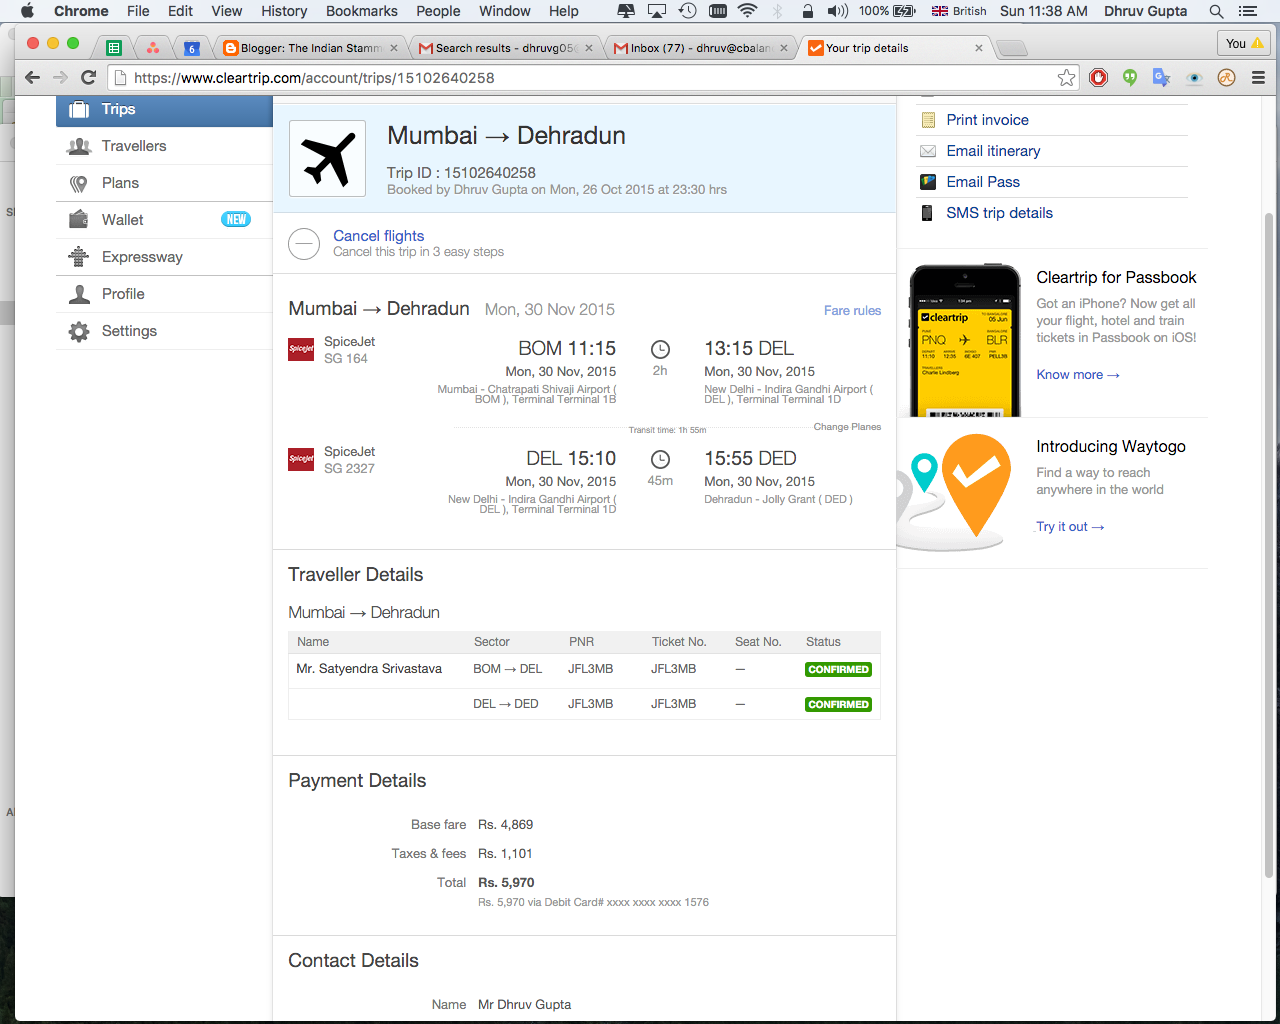Click the SpiceJet logo for SG 164
The image size is (1280, 1024).
pyautogui.click(x=301, y=348)
